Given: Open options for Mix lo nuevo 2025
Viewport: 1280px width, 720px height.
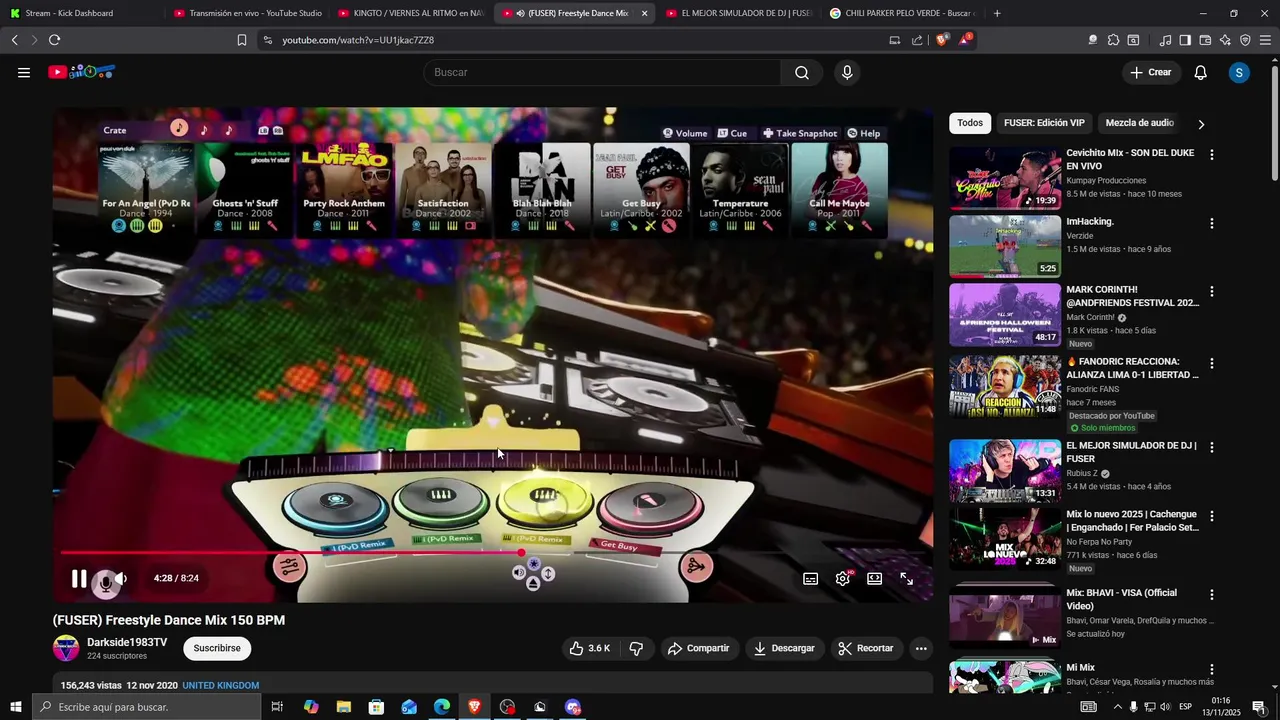Looking at the screenshot, I should 1211,516.
